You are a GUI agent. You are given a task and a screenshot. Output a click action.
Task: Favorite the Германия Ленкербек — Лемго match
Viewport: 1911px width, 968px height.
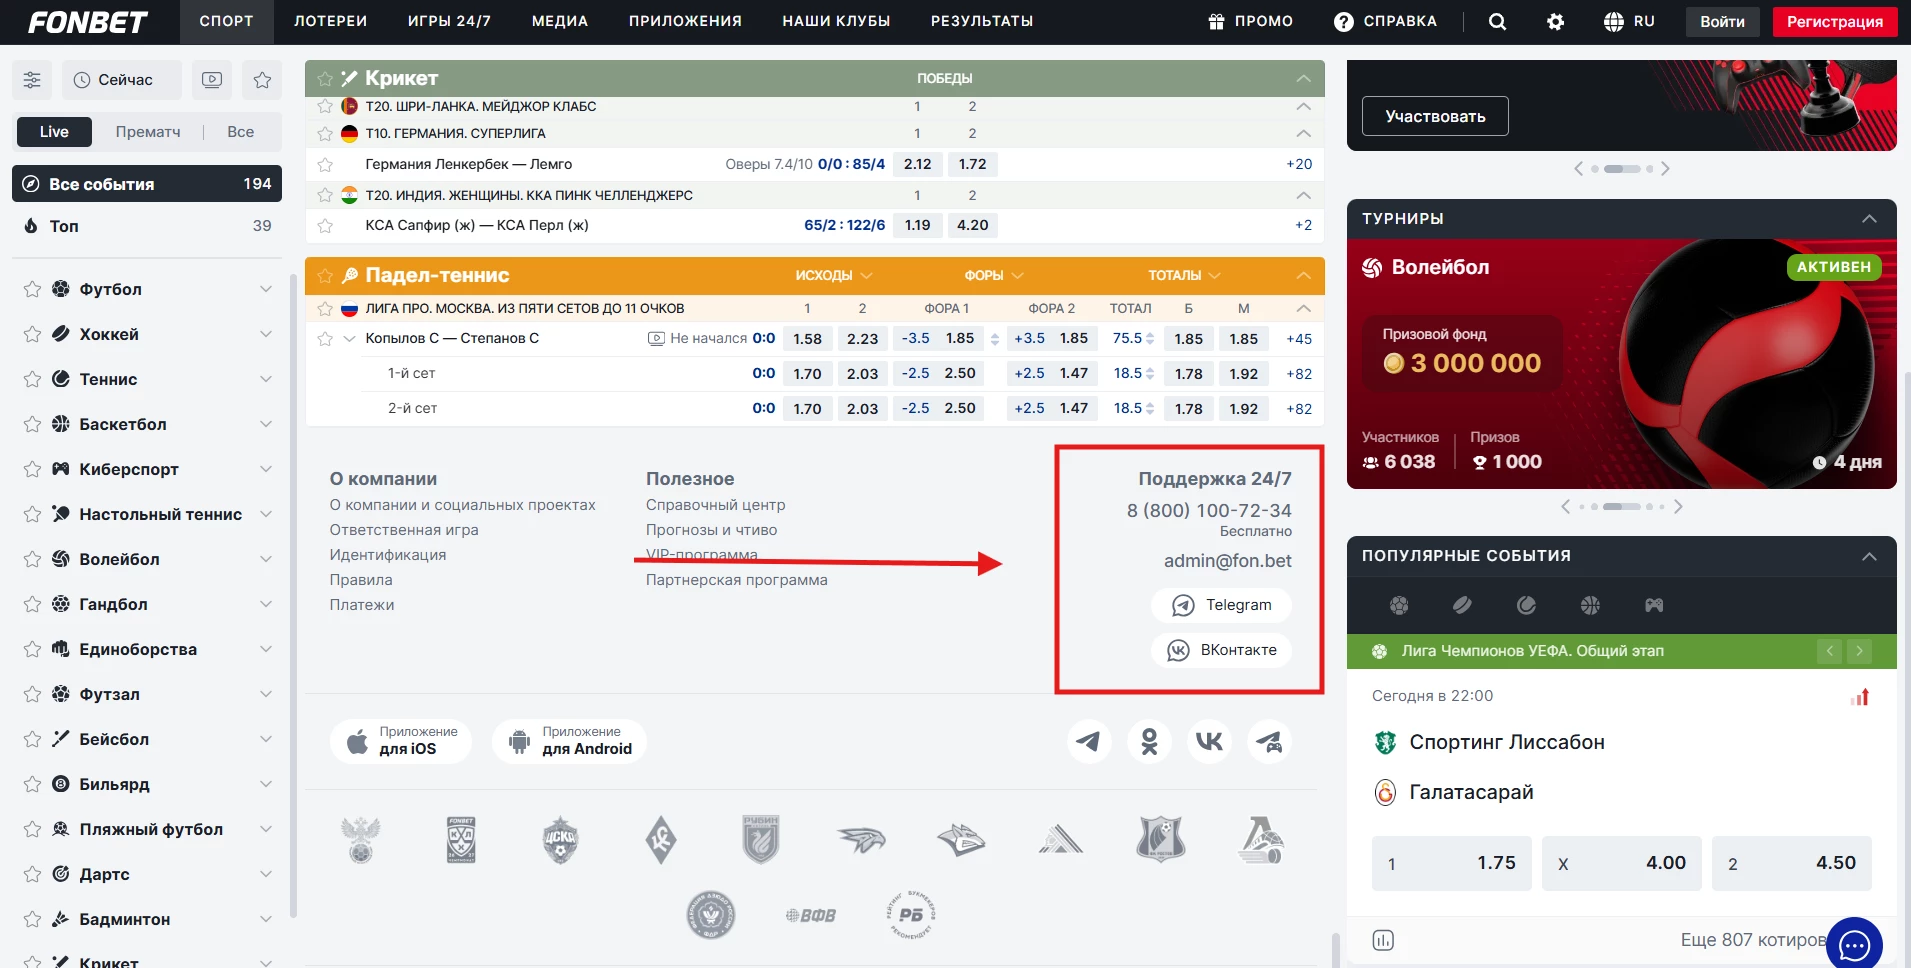(325, 164)
